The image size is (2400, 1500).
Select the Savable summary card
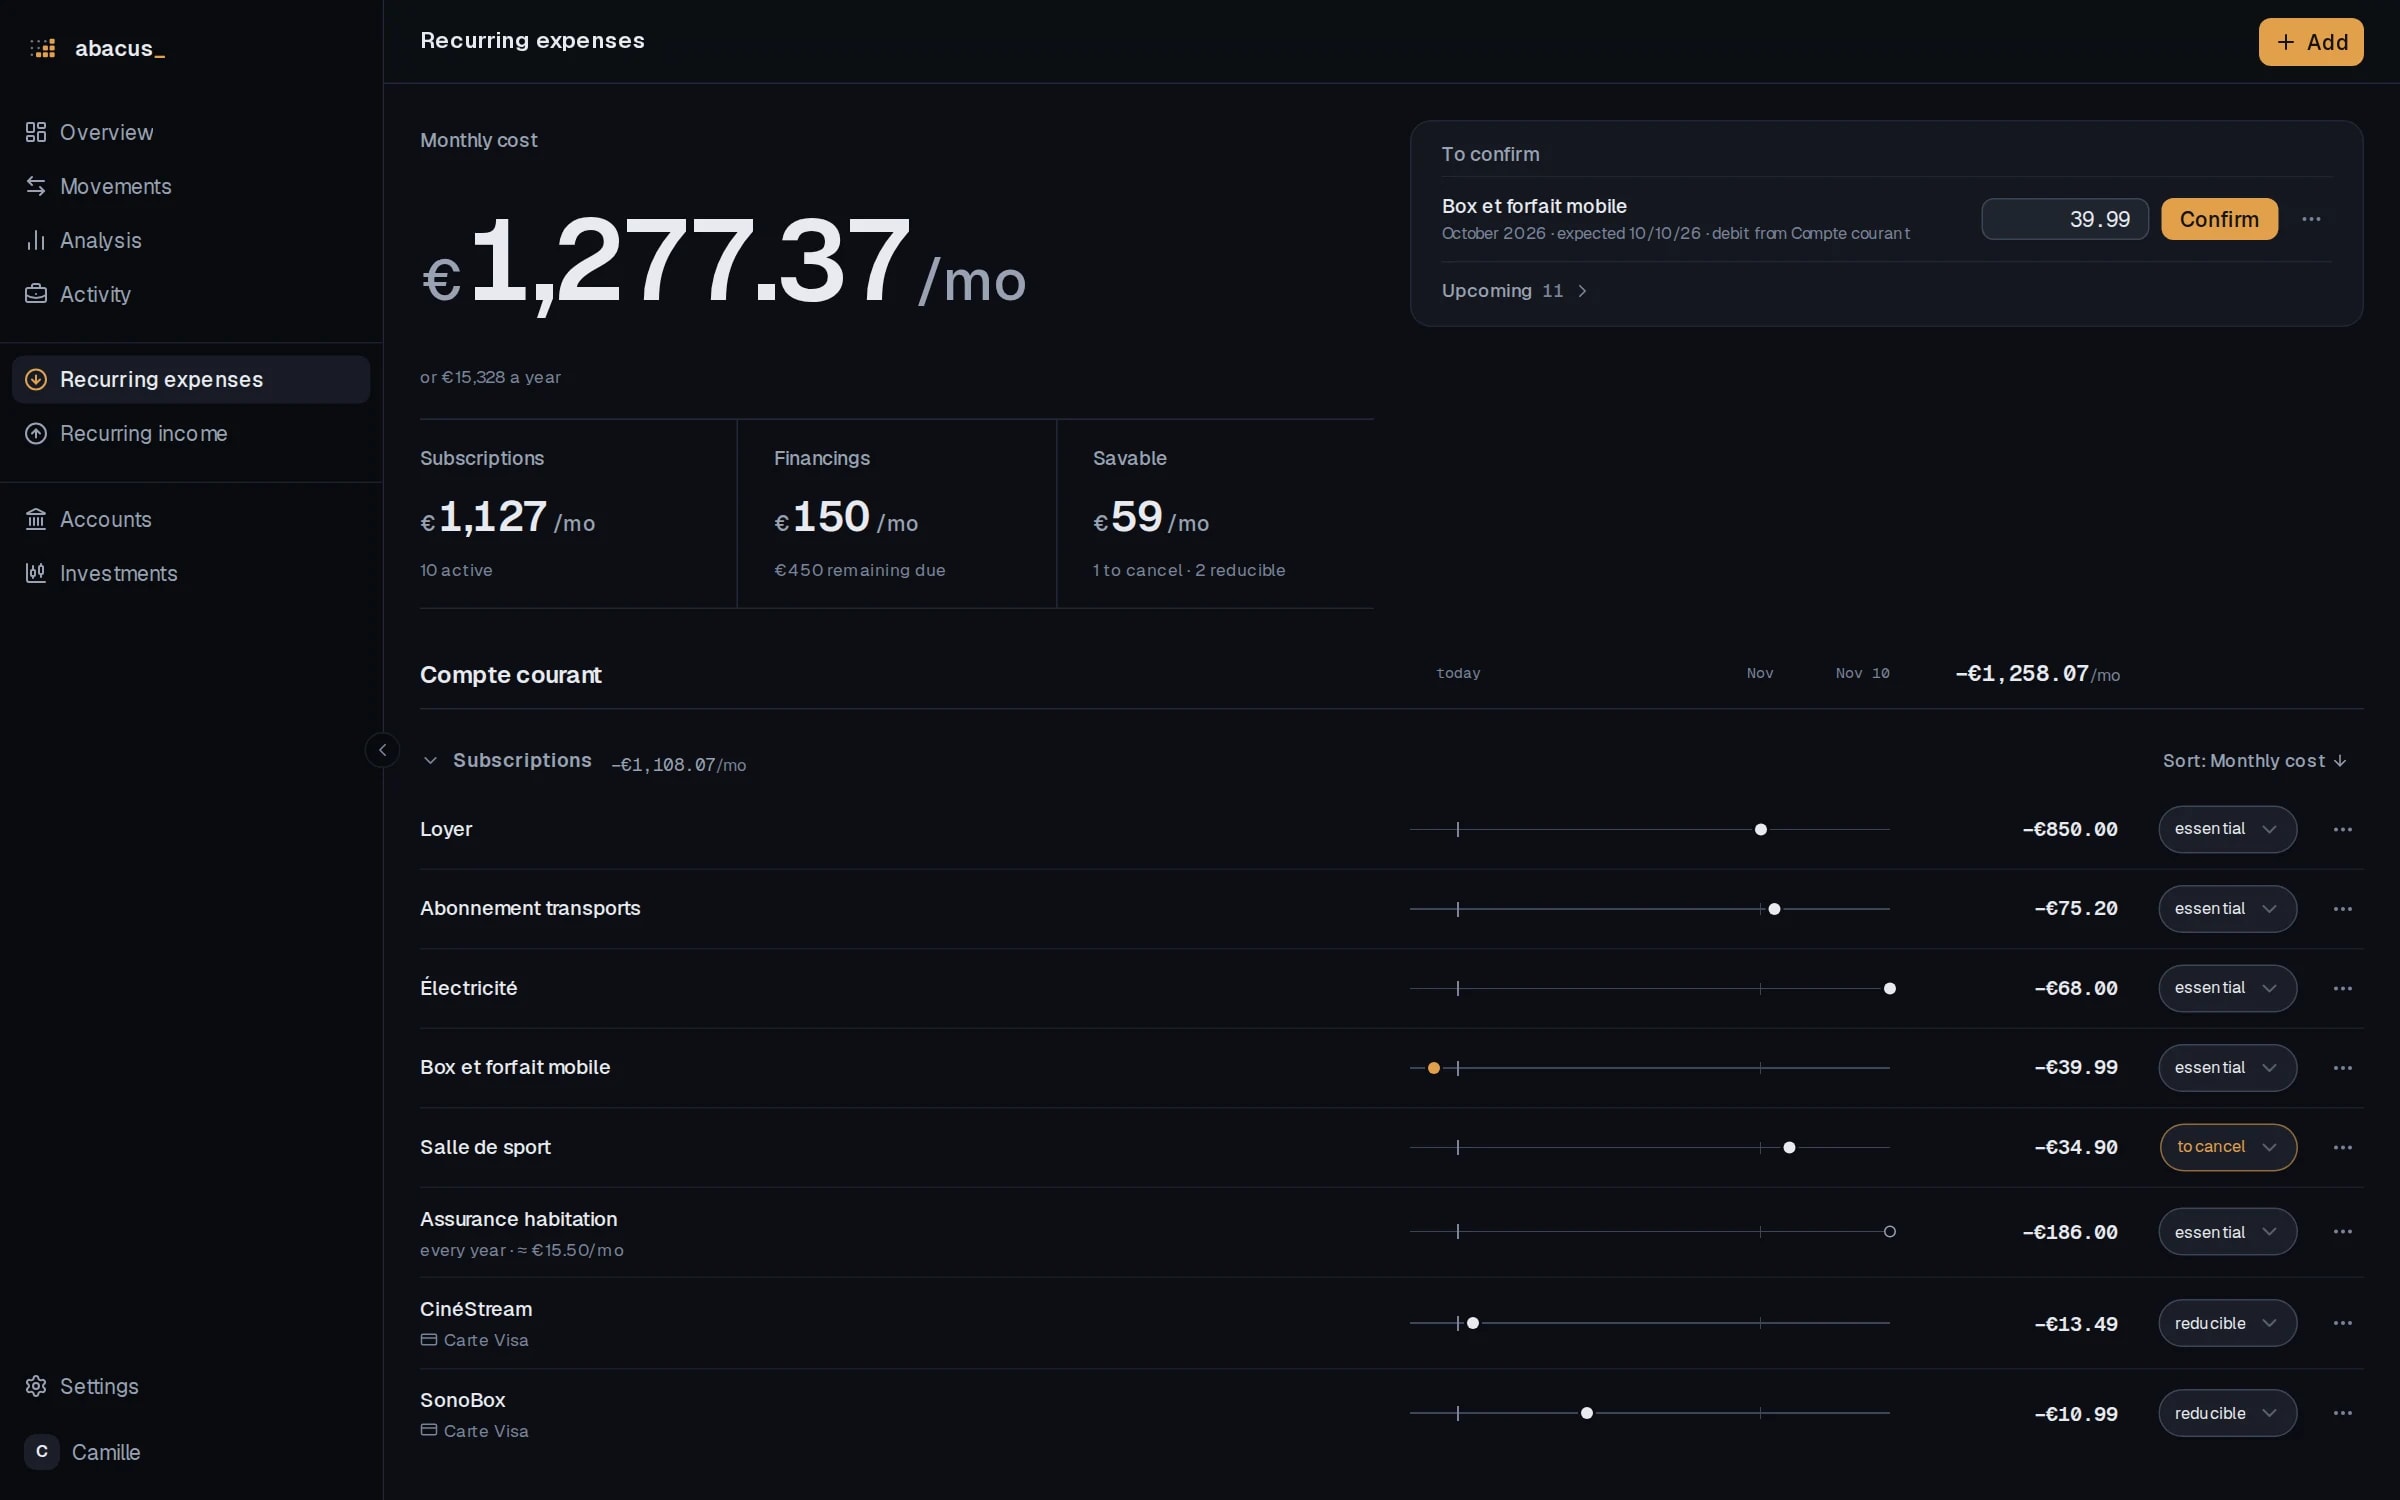click(1216, 514)
